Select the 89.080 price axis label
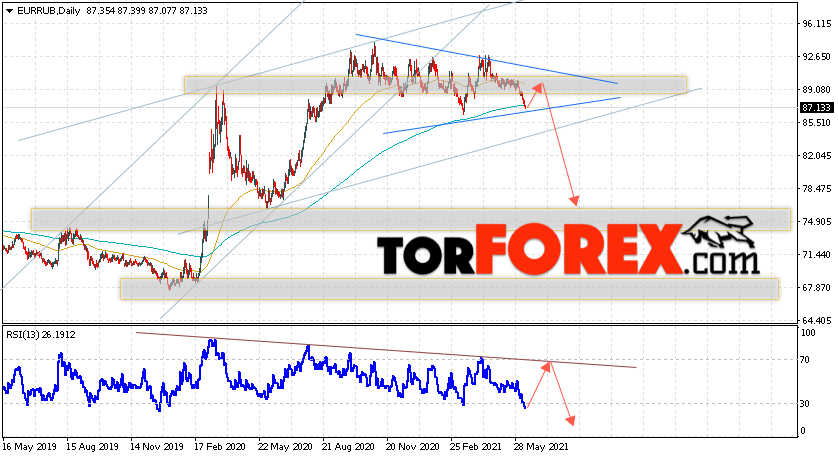This screenshot has height=458, width=838. click(816, 90)
